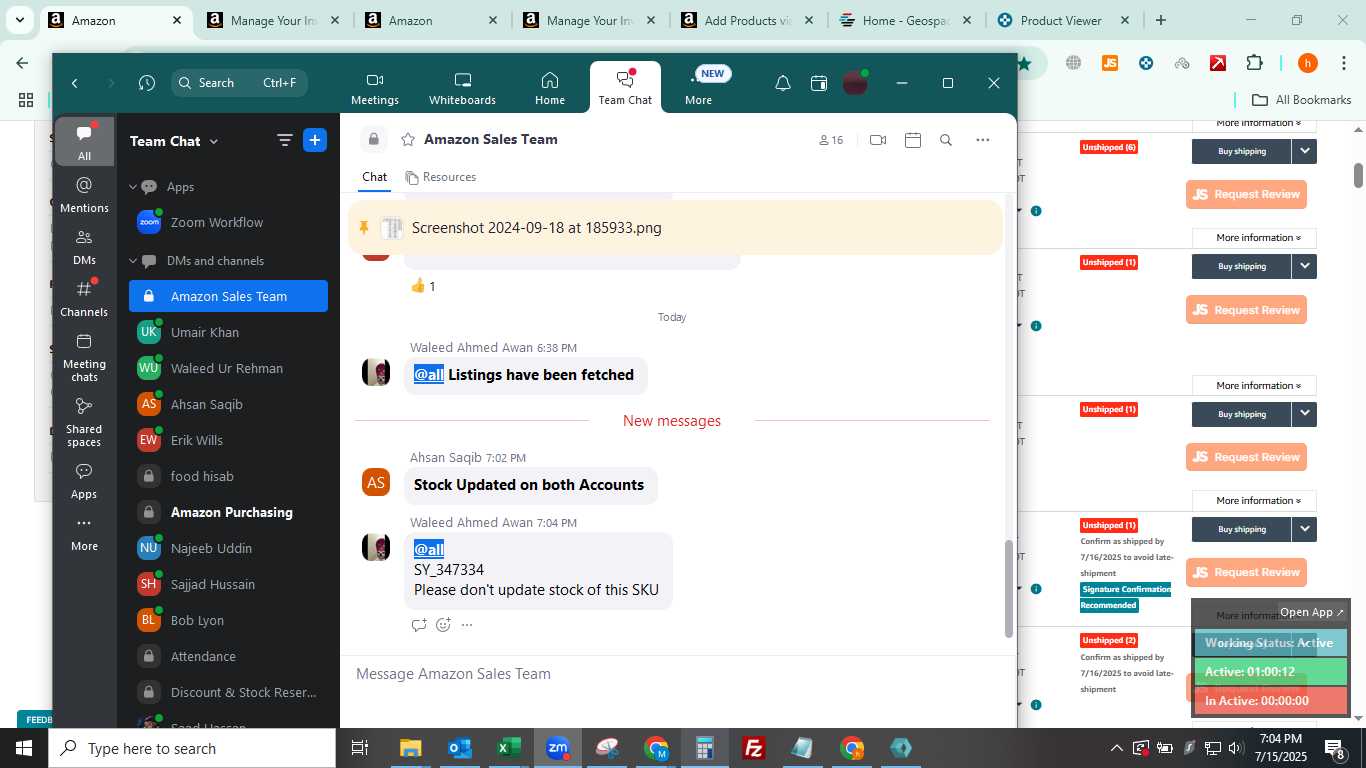View 16 members of channel
Viewport: 1366px width, 768px height.
pyautogui.click(x=831, y=140)
